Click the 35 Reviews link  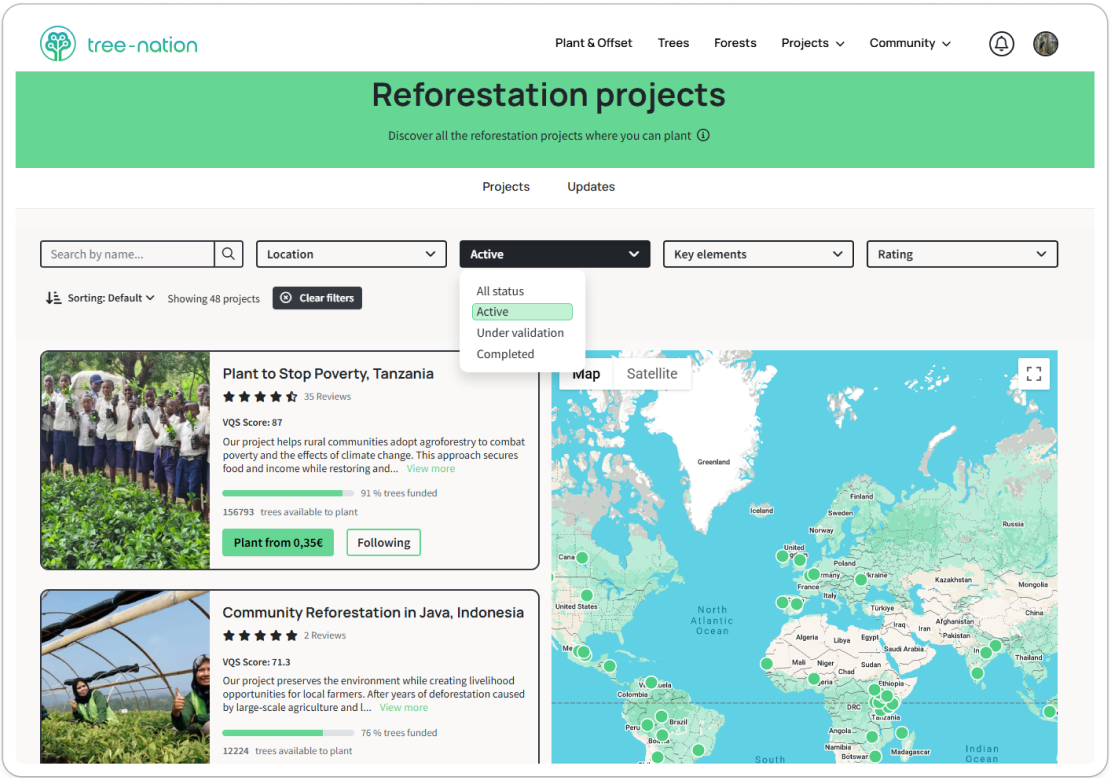[x=327, y=396]
